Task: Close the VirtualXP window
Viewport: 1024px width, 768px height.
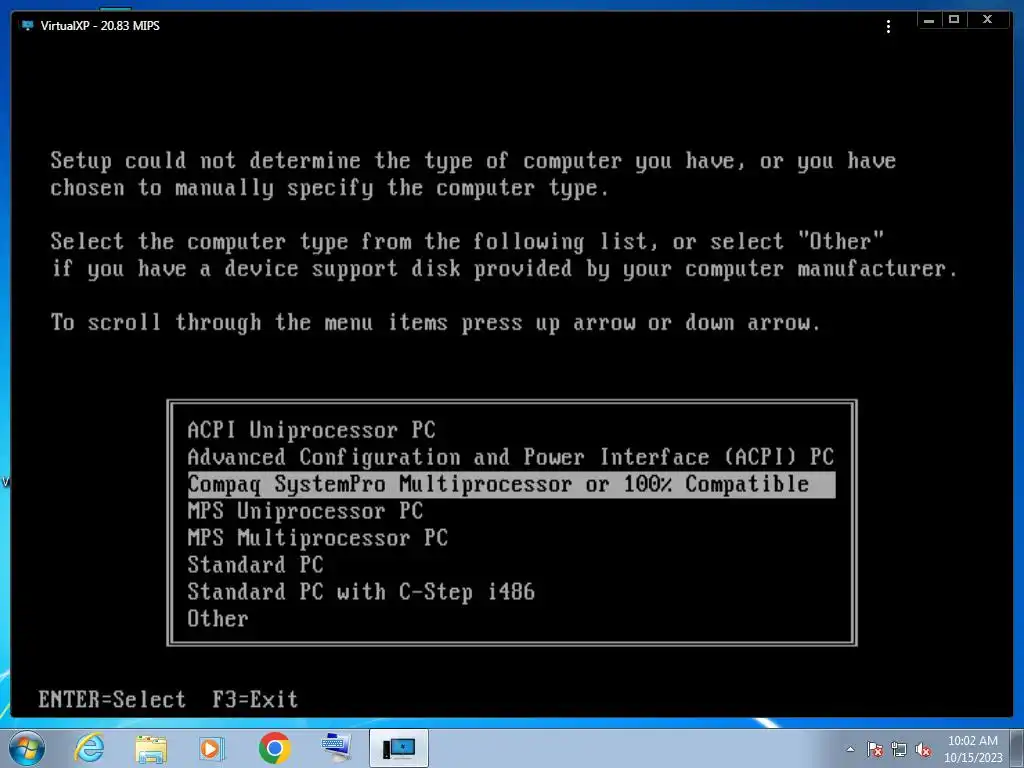Action: (x=988, y=20)
